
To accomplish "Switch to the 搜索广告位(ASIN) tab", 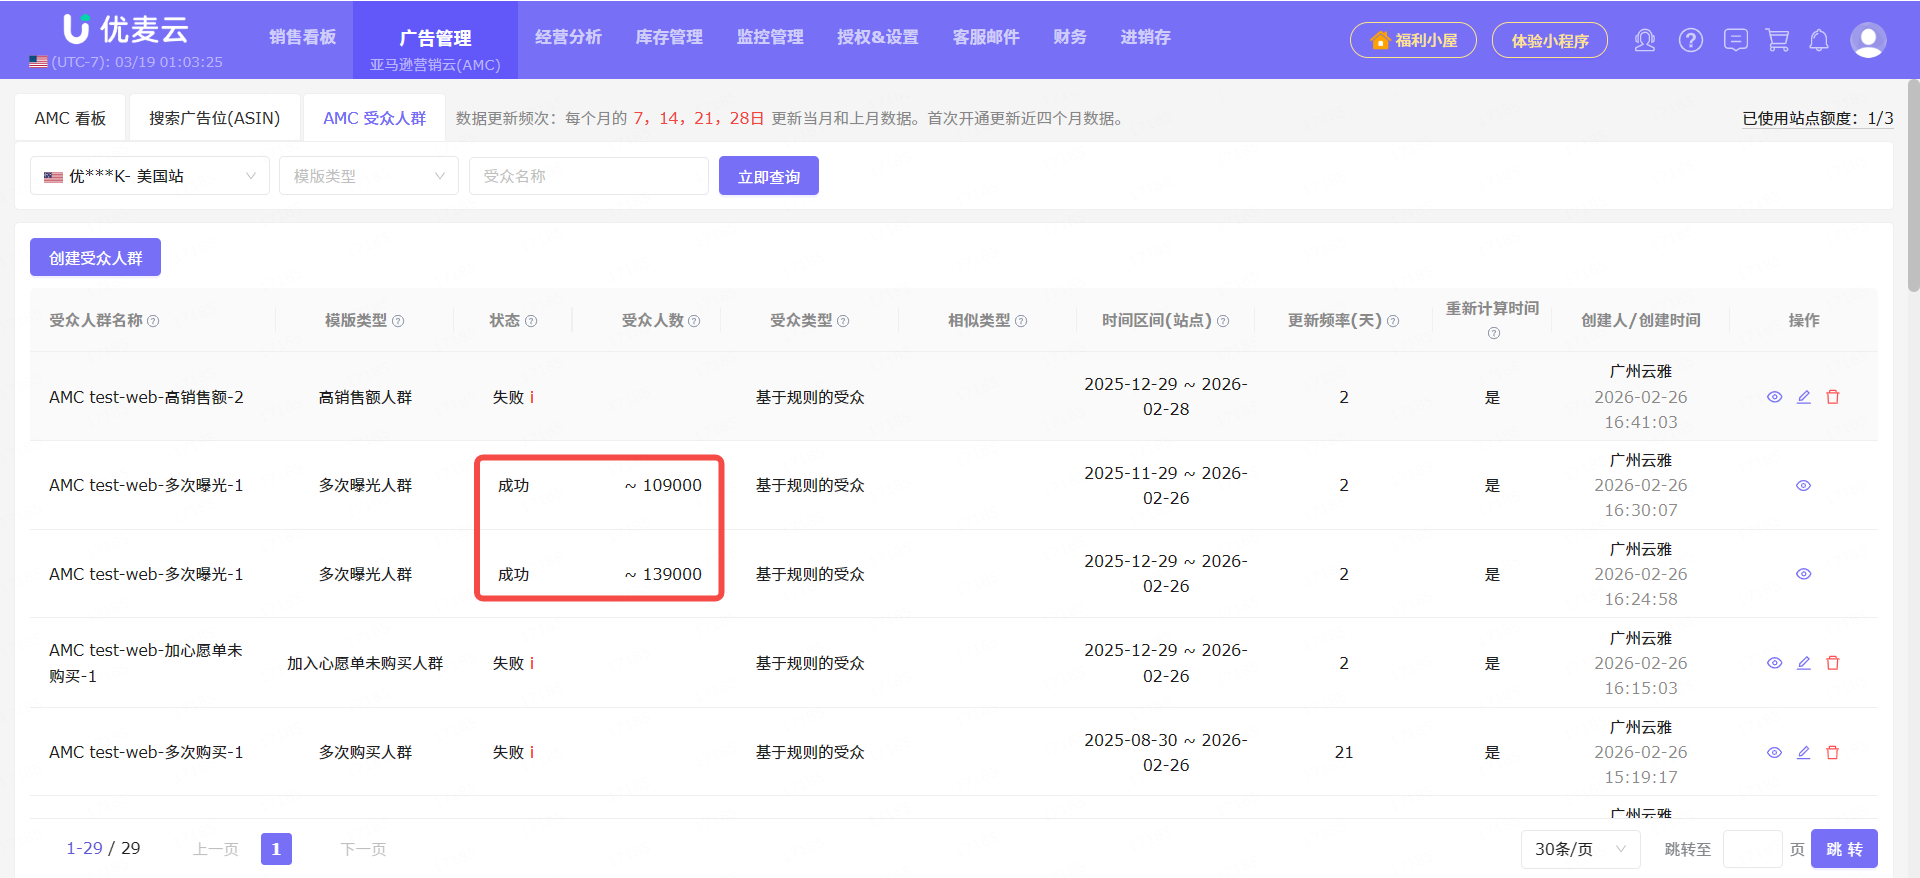I will (214, 118).
